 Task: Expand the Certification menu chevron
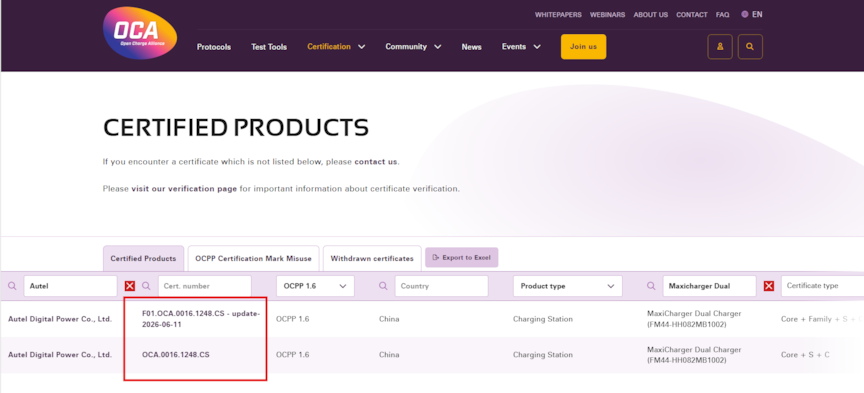pos(361,47)
